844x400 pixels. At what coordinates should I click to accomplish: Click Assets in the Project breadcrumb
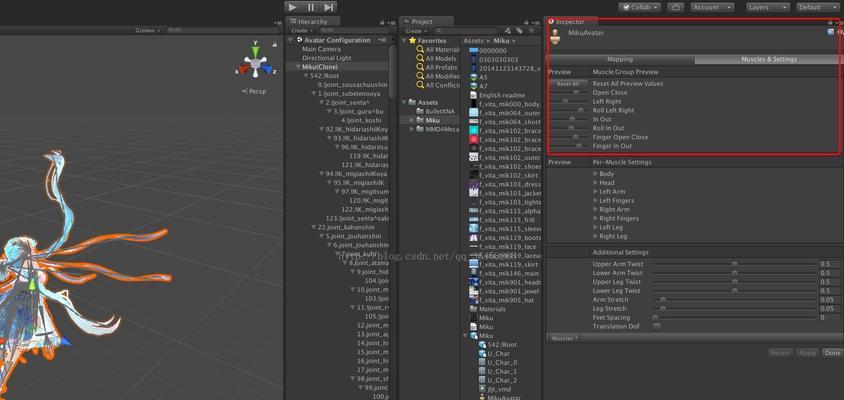pyautogui.click(x=473, y=40)
